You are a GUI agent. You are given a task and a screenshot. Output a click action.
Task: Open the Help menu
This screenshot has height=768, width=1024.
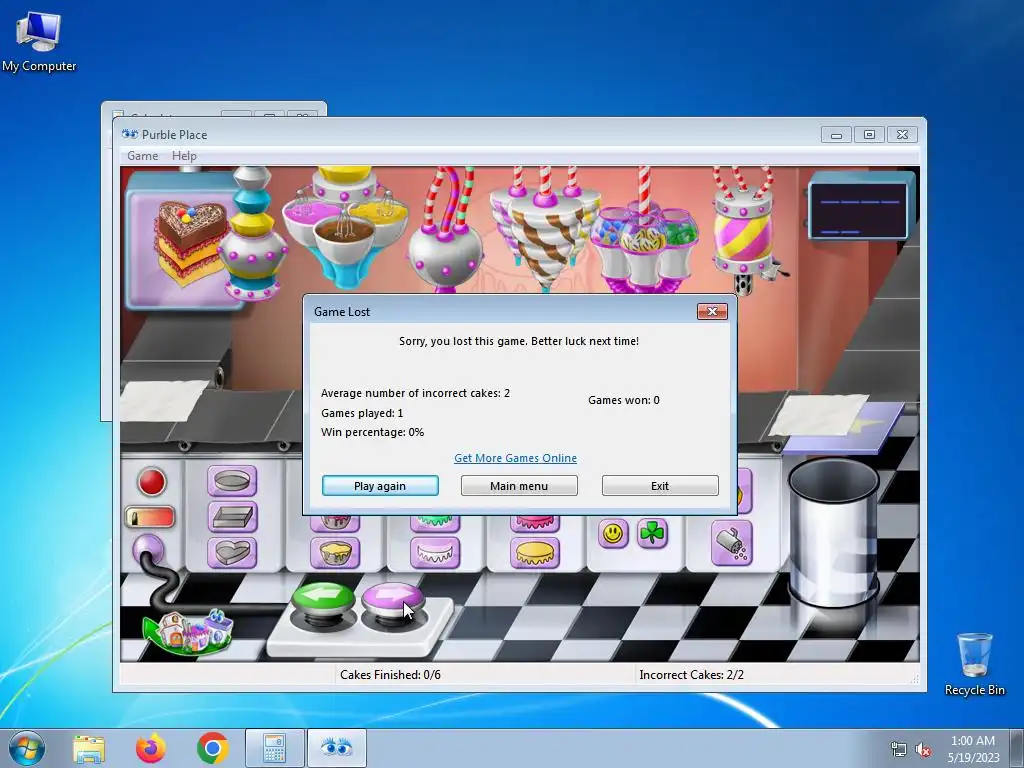[184, 155]
